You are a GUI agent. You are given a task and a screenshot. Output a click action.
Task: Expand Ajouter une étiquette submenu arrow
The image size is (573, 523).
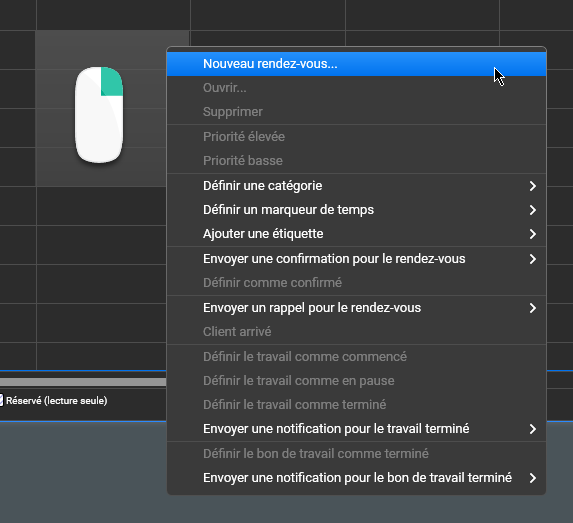point(533,234)
